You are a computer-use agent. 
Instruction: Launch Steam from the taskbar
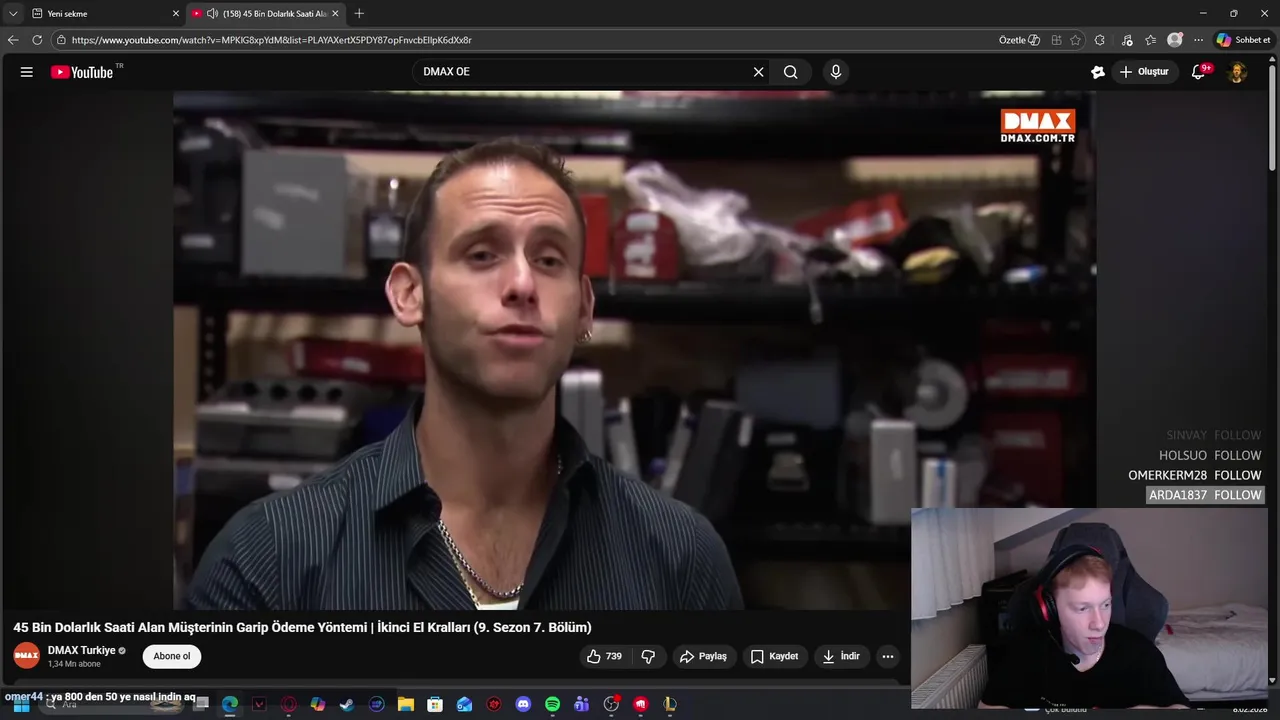[x=347, y=704]
